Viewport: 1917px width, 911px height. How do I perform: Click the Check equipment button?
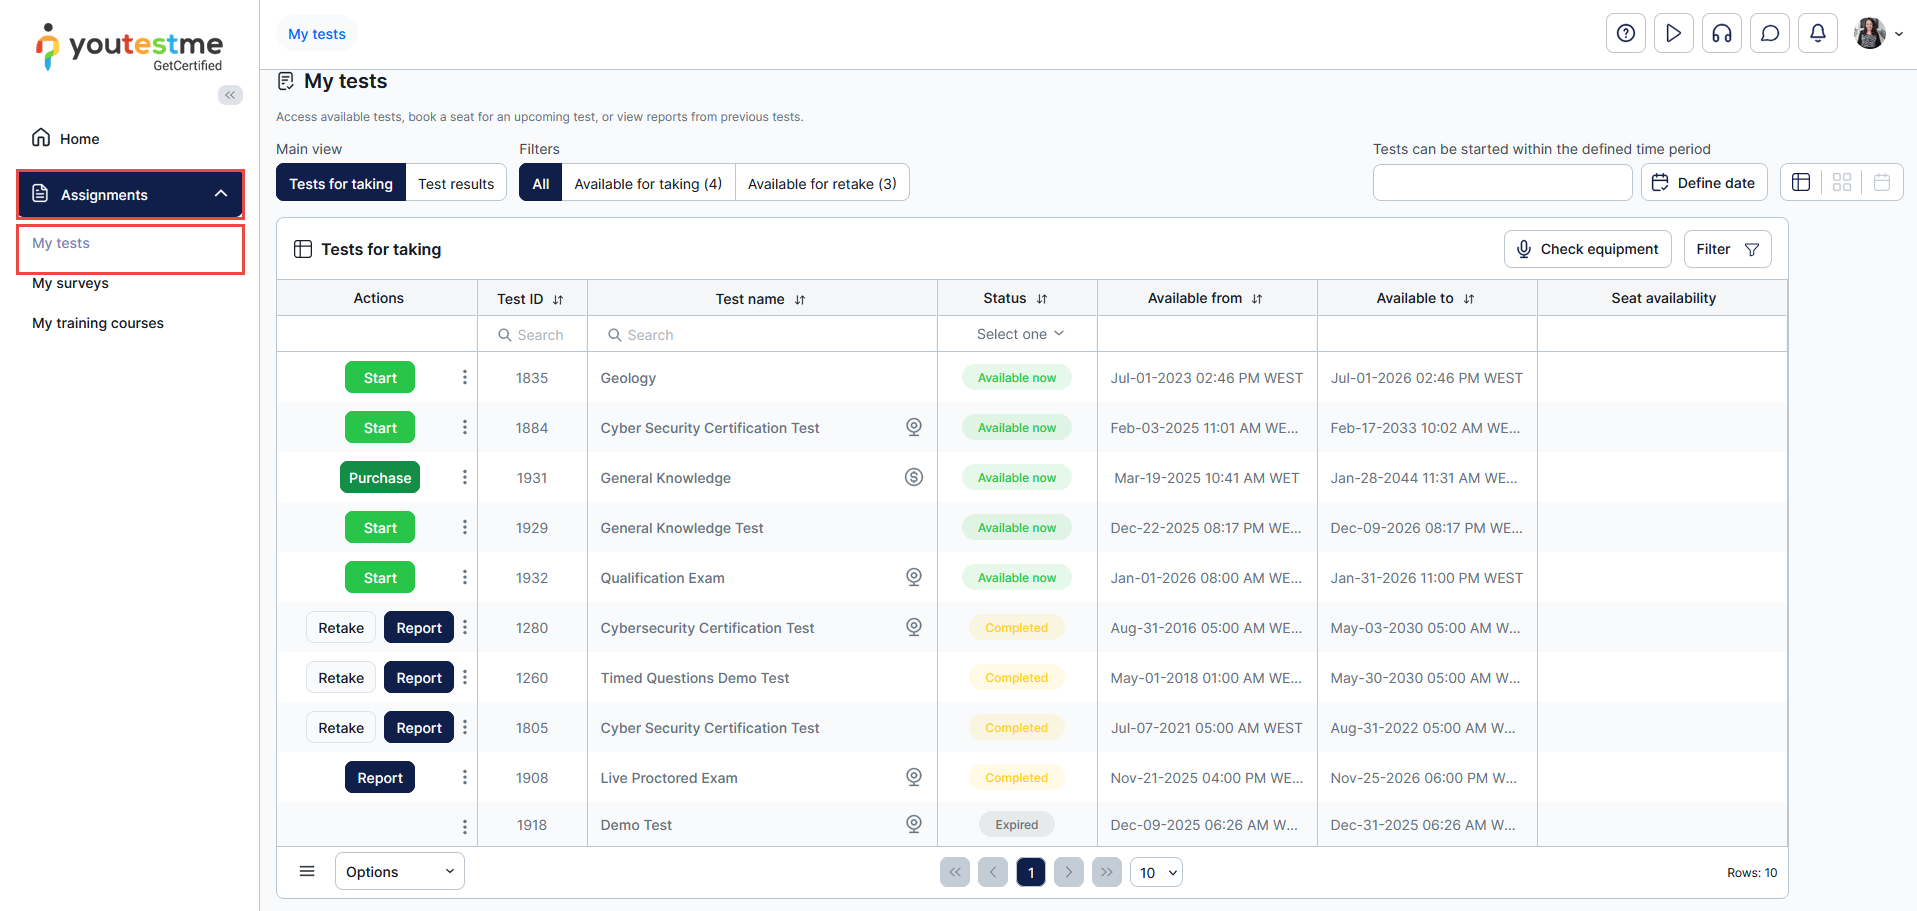point(1587,249)
